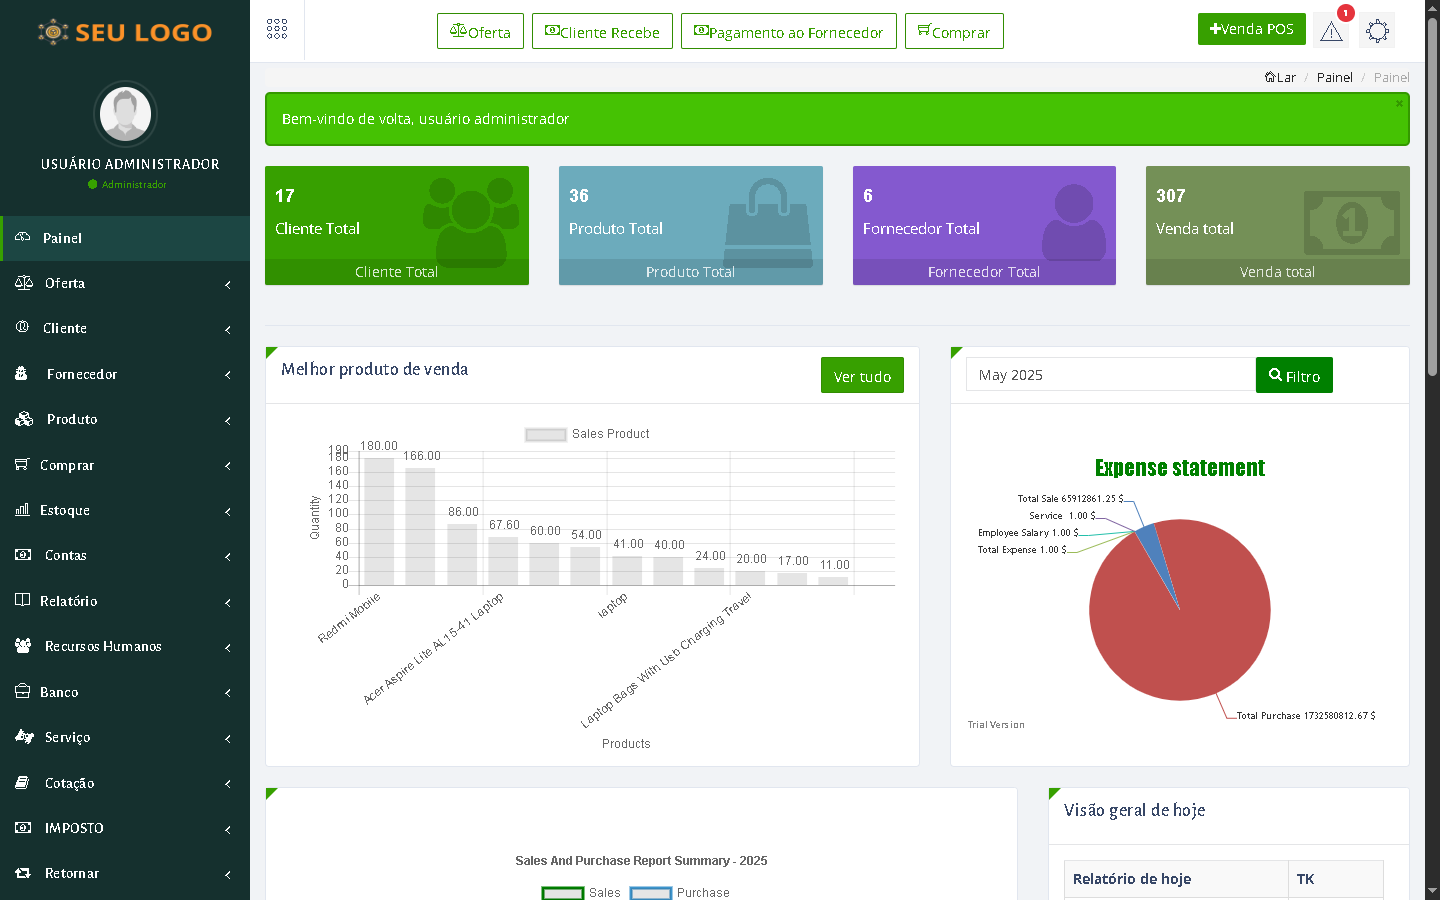Open the Banco sidebar menu item
The height and width of the screenshot is (900, 1440).
tap(125, 692)
